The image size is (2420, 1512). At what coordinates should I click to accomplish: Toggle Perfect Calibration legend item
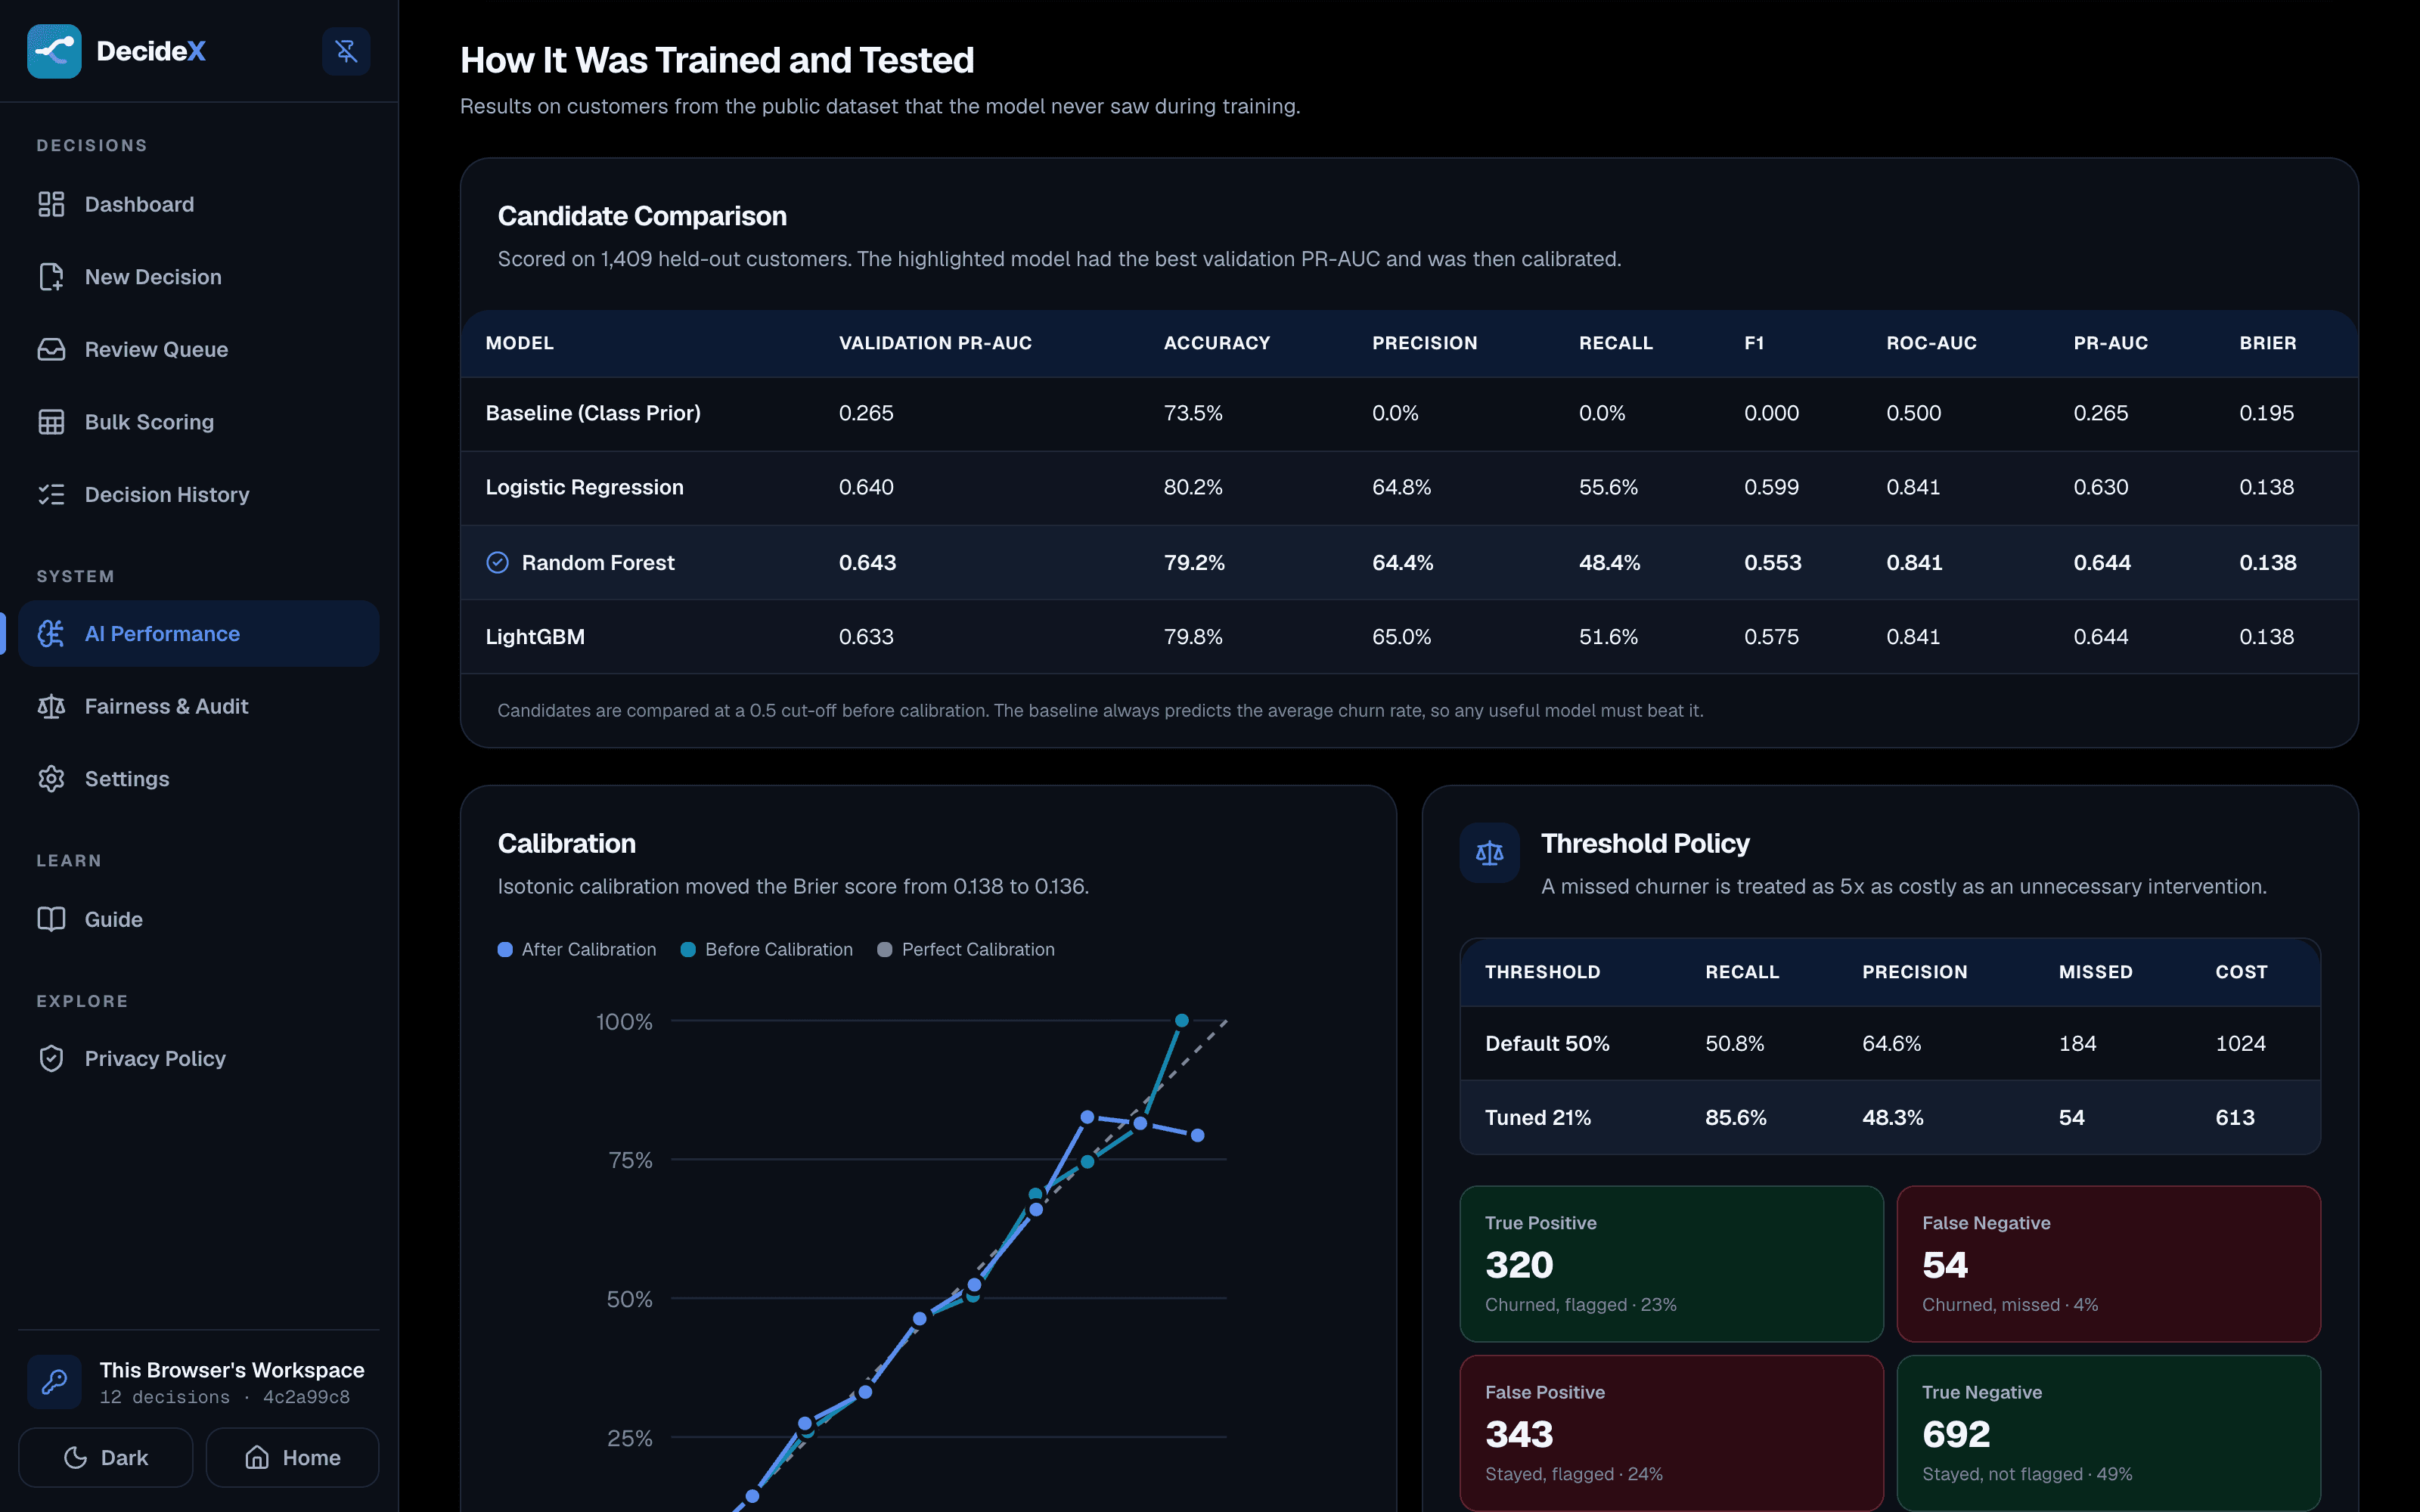click(966, 949)
